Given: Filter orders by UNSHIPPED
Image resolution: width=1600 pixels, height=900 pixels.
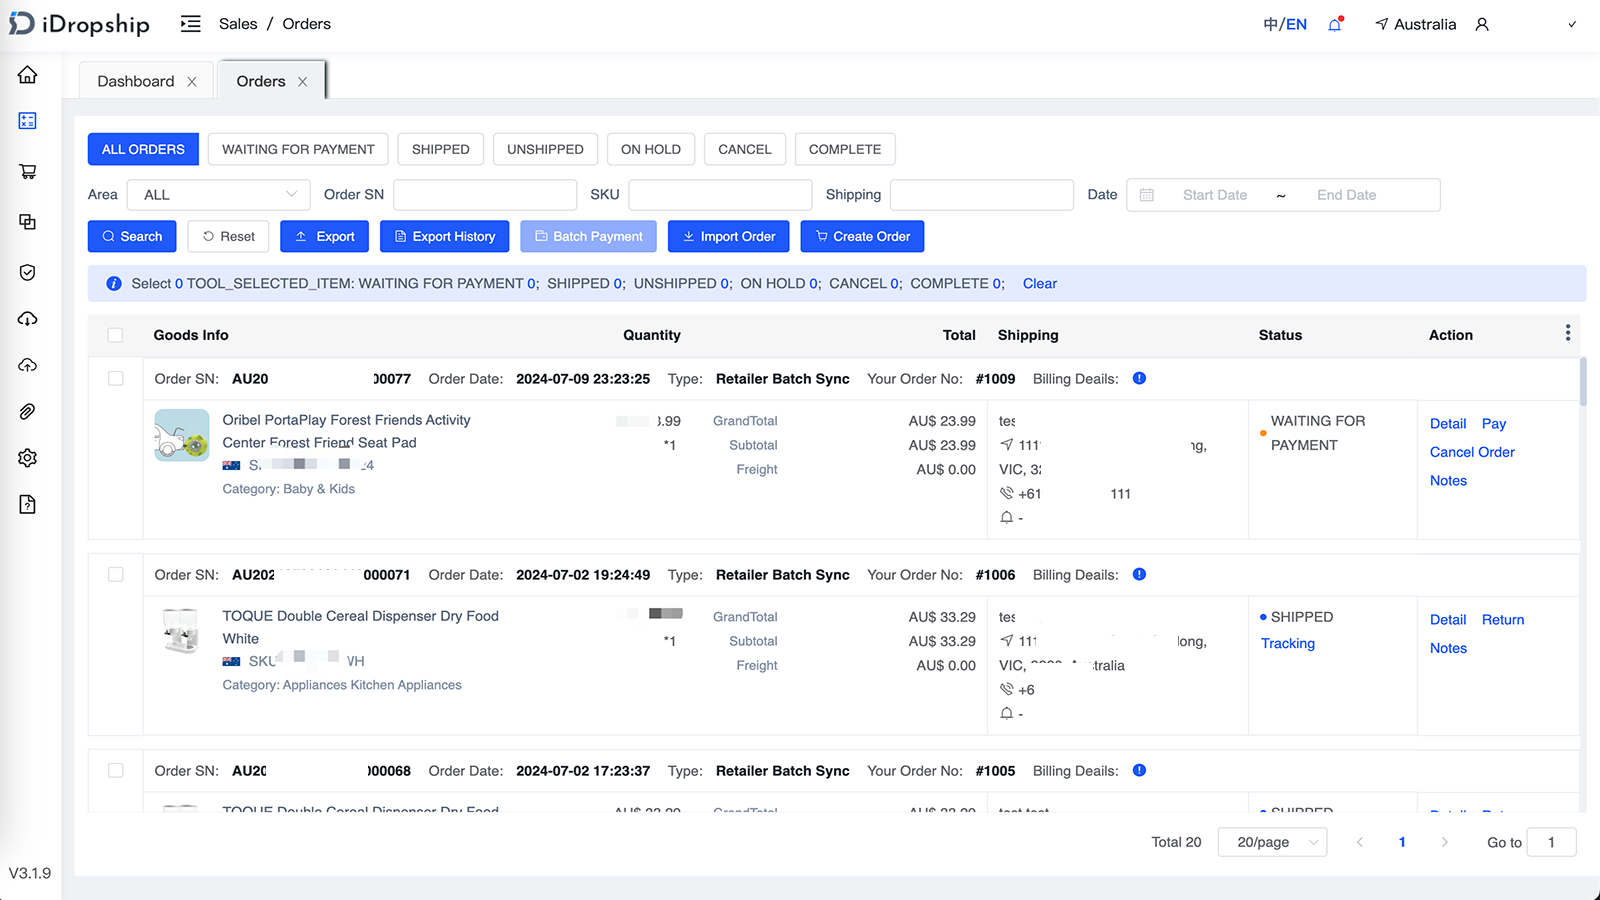Looking at the screenshot, I should [545, 149].
